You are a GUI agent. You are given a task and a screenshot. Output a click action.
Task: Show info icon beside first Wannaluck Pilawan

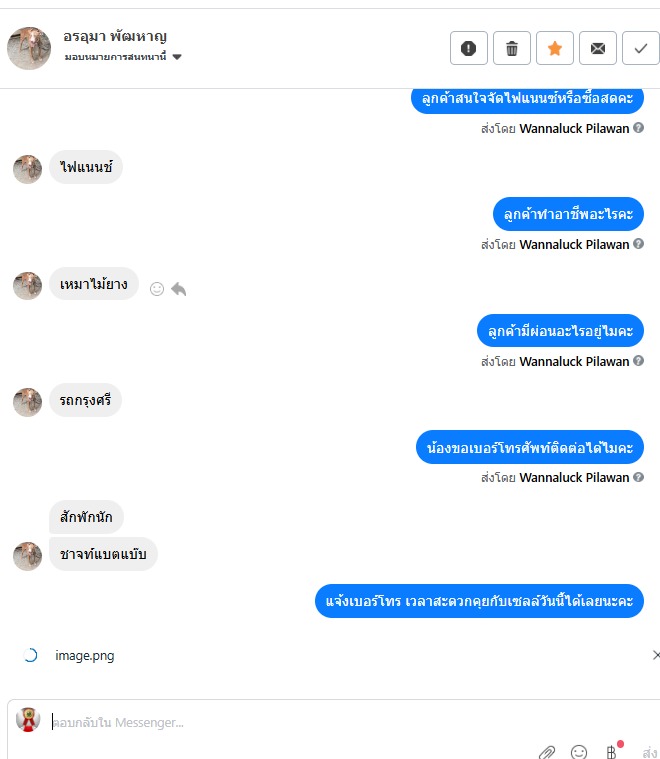pos(639,128)
